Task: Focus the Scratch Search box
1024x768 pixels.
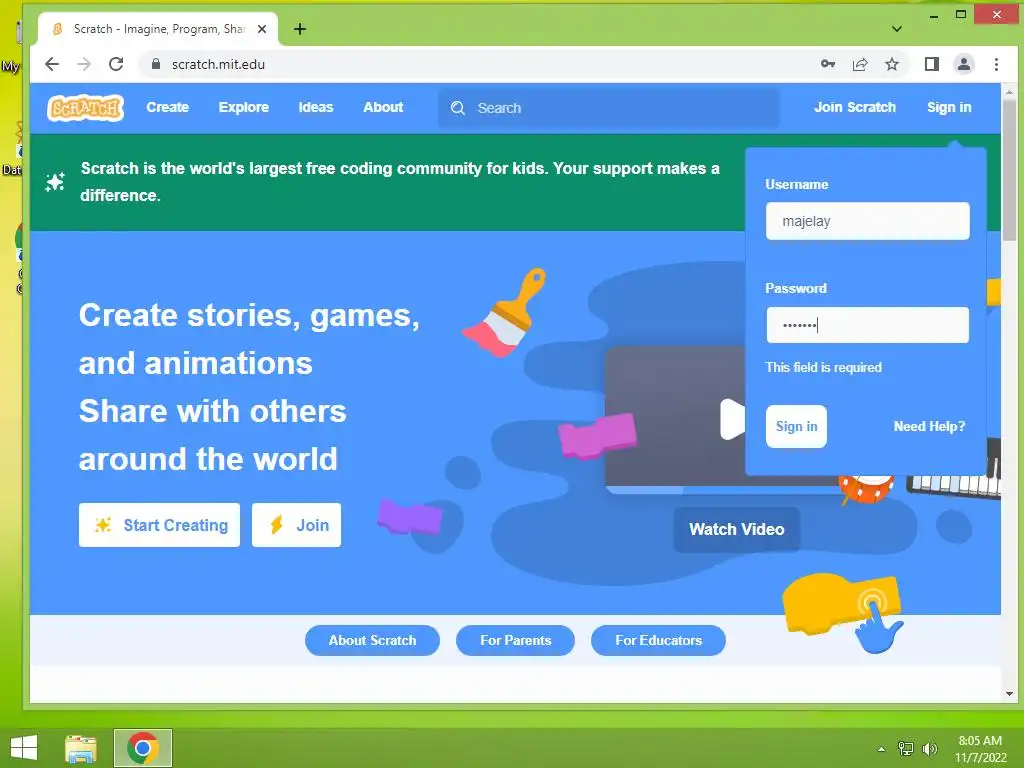Action: 609,108
